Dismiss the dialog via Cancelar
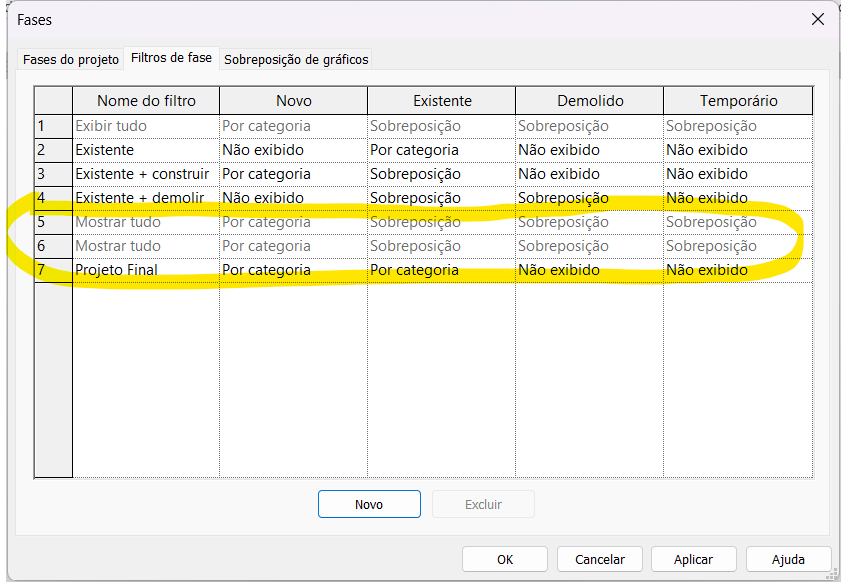The width and height of the screenshot is (841, 582). coord(599,559)
